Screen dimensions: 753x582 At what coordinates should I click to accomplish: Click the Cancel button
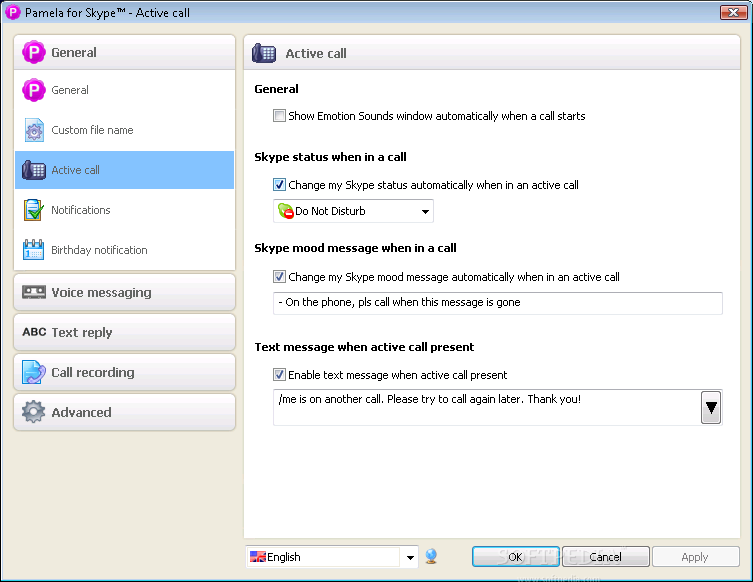click(x=606, y=557)
